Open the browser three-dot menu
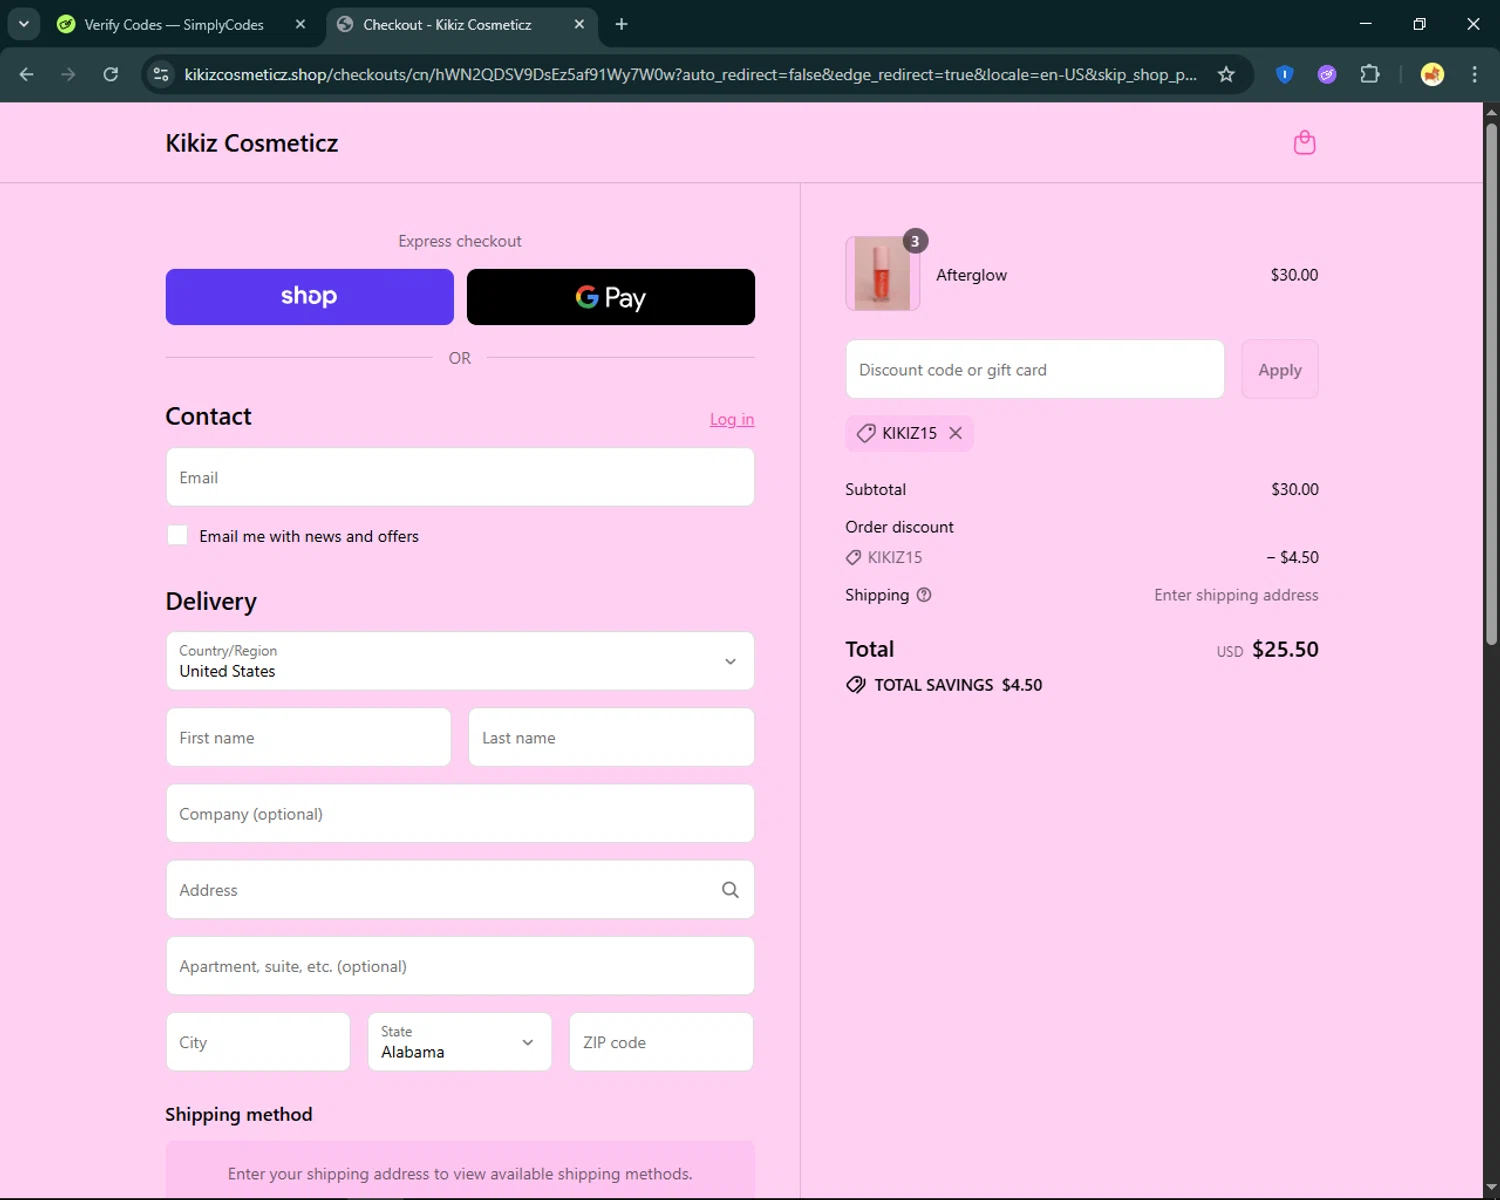This screenshot has height=1200, width=1500. click(1474, 74)
